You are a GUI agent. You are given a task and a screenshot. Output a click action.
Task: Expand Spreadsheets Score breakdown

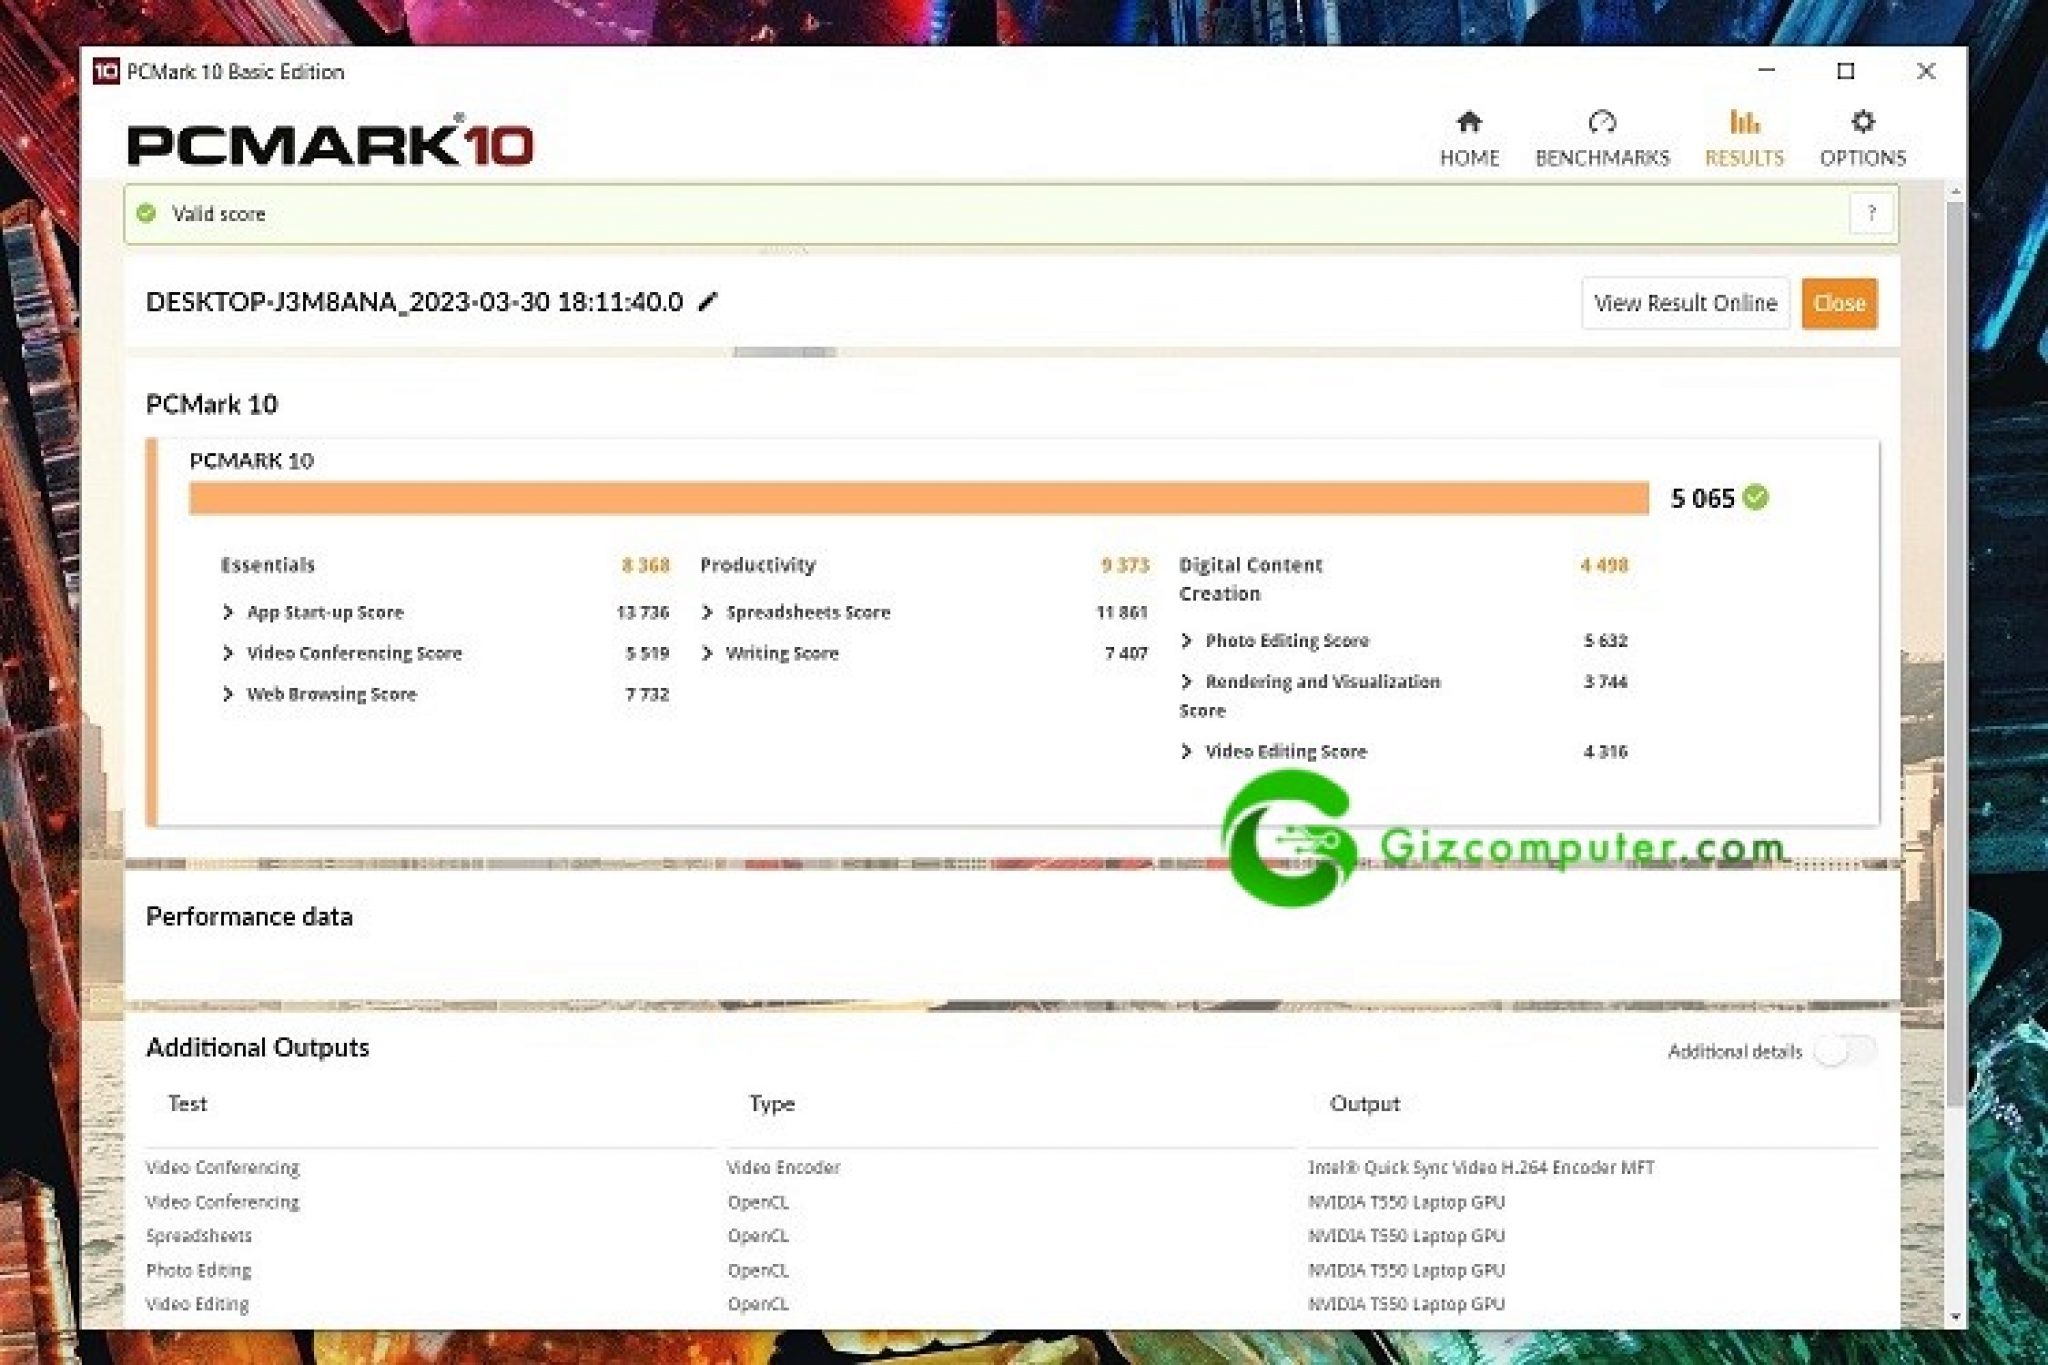coord(708,612)
